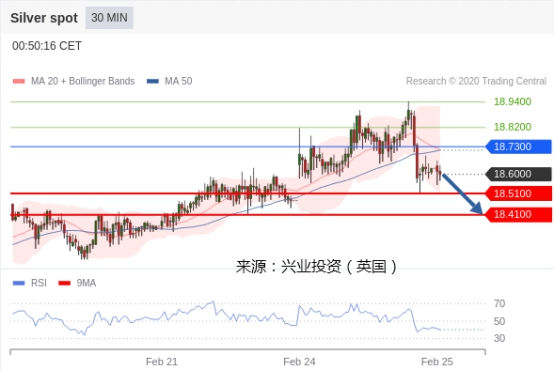
Task: Click the Feb 24 date label
Action: pos(299,362)
